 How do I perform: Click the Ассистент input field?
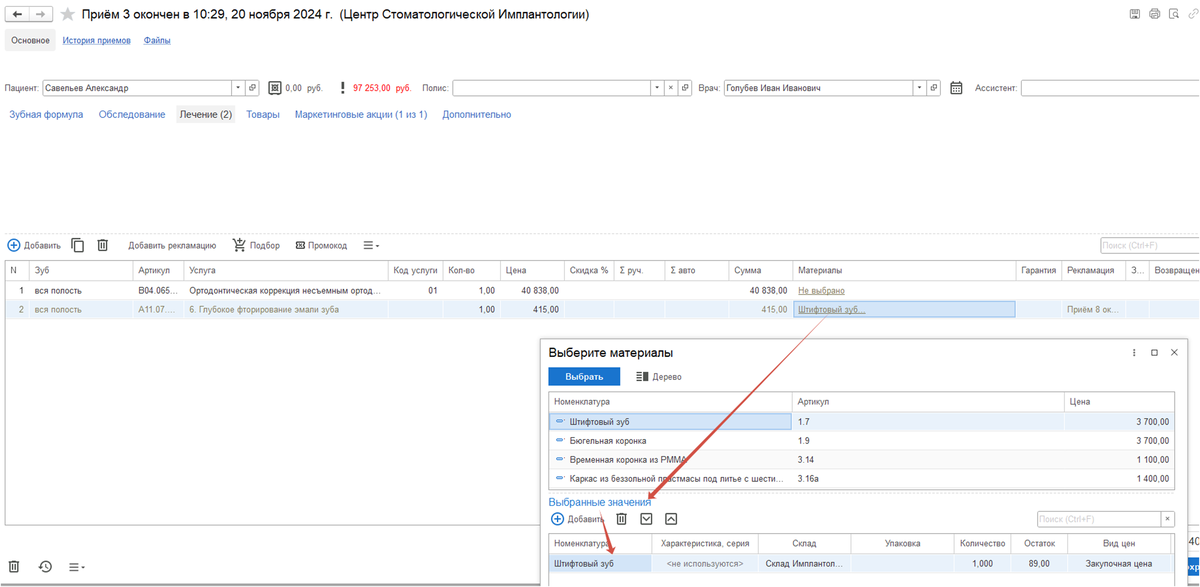1110,88
